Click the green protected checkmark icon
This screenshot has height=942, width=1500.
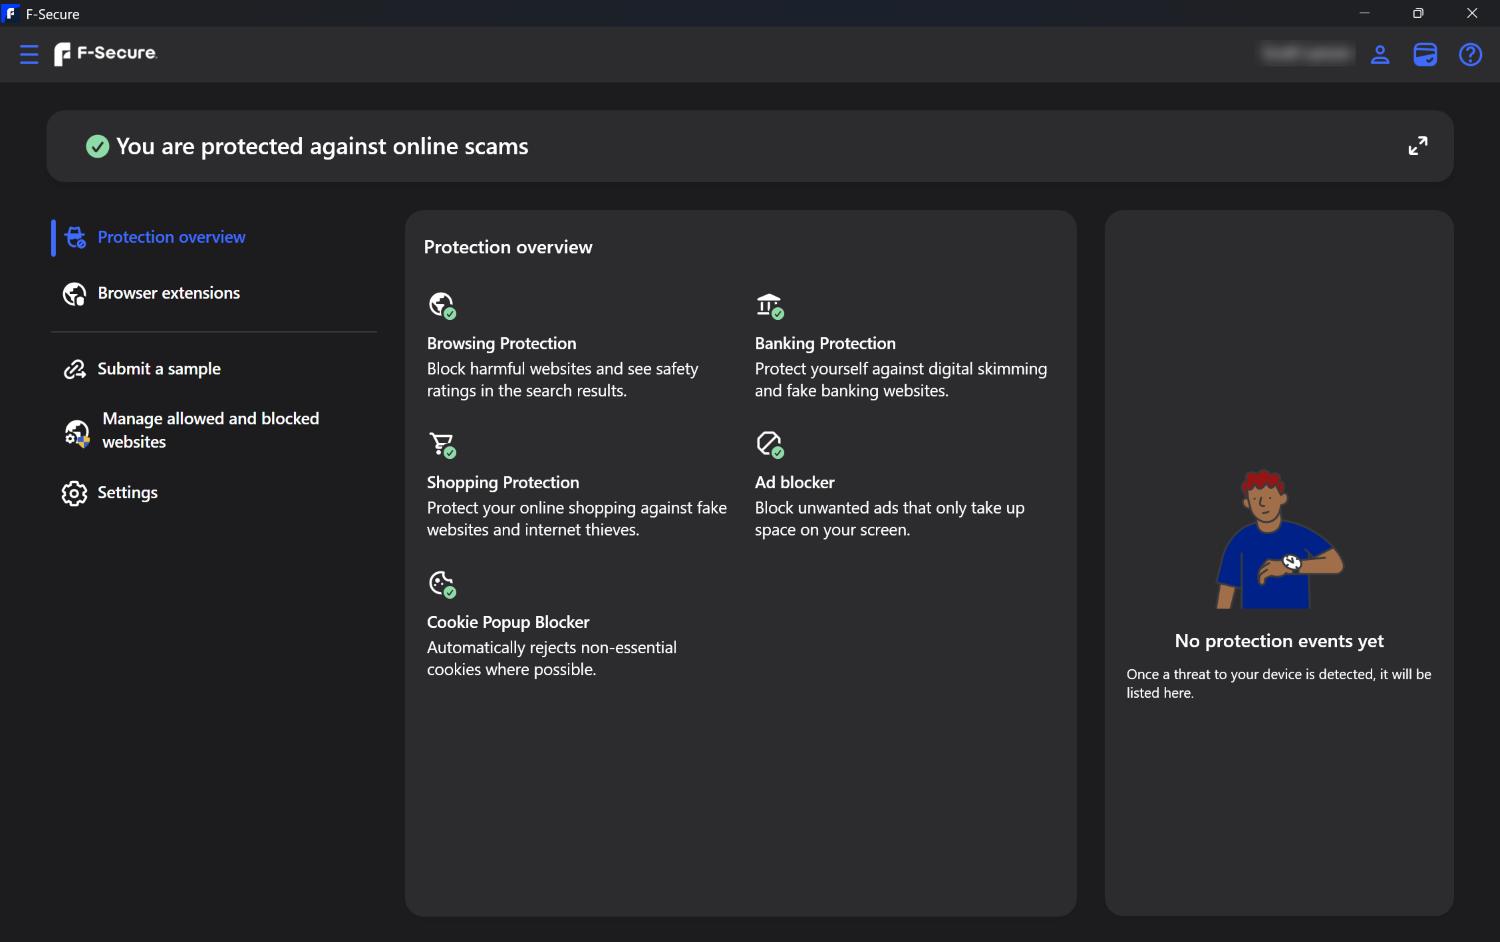coord(97,147)
